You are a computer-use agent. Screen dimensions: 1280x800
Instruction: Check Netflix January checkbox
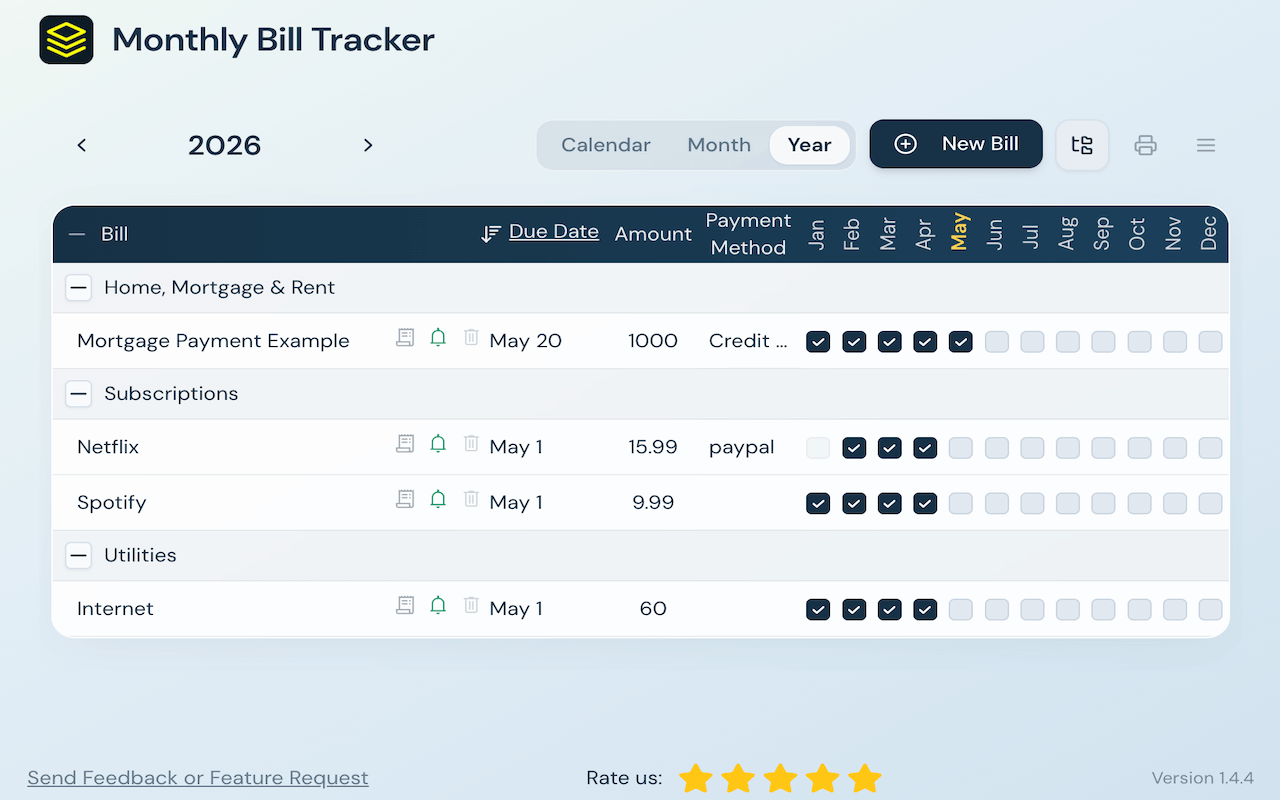[818, 448]
